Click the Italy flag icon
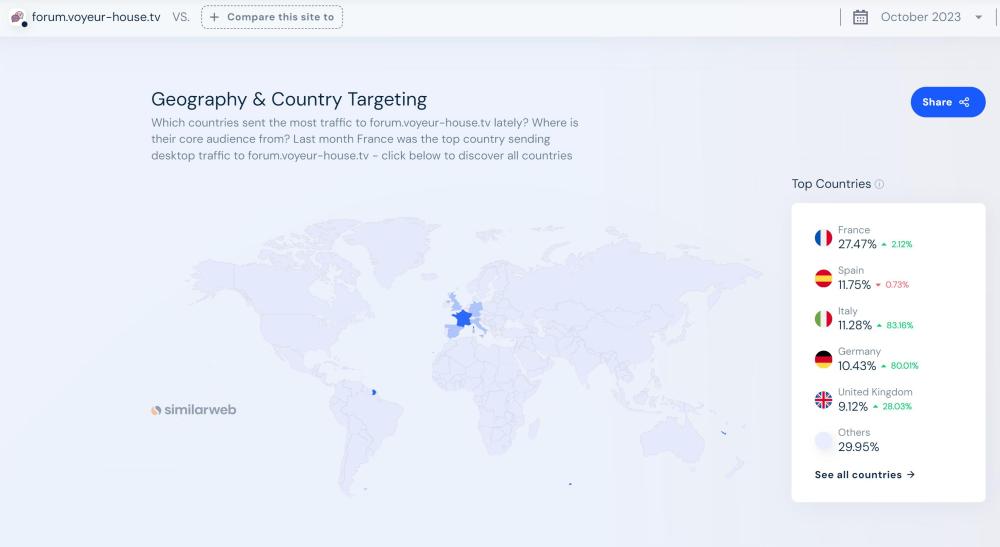Viewport: 1000px width, 547px height. tap(823, 319)
